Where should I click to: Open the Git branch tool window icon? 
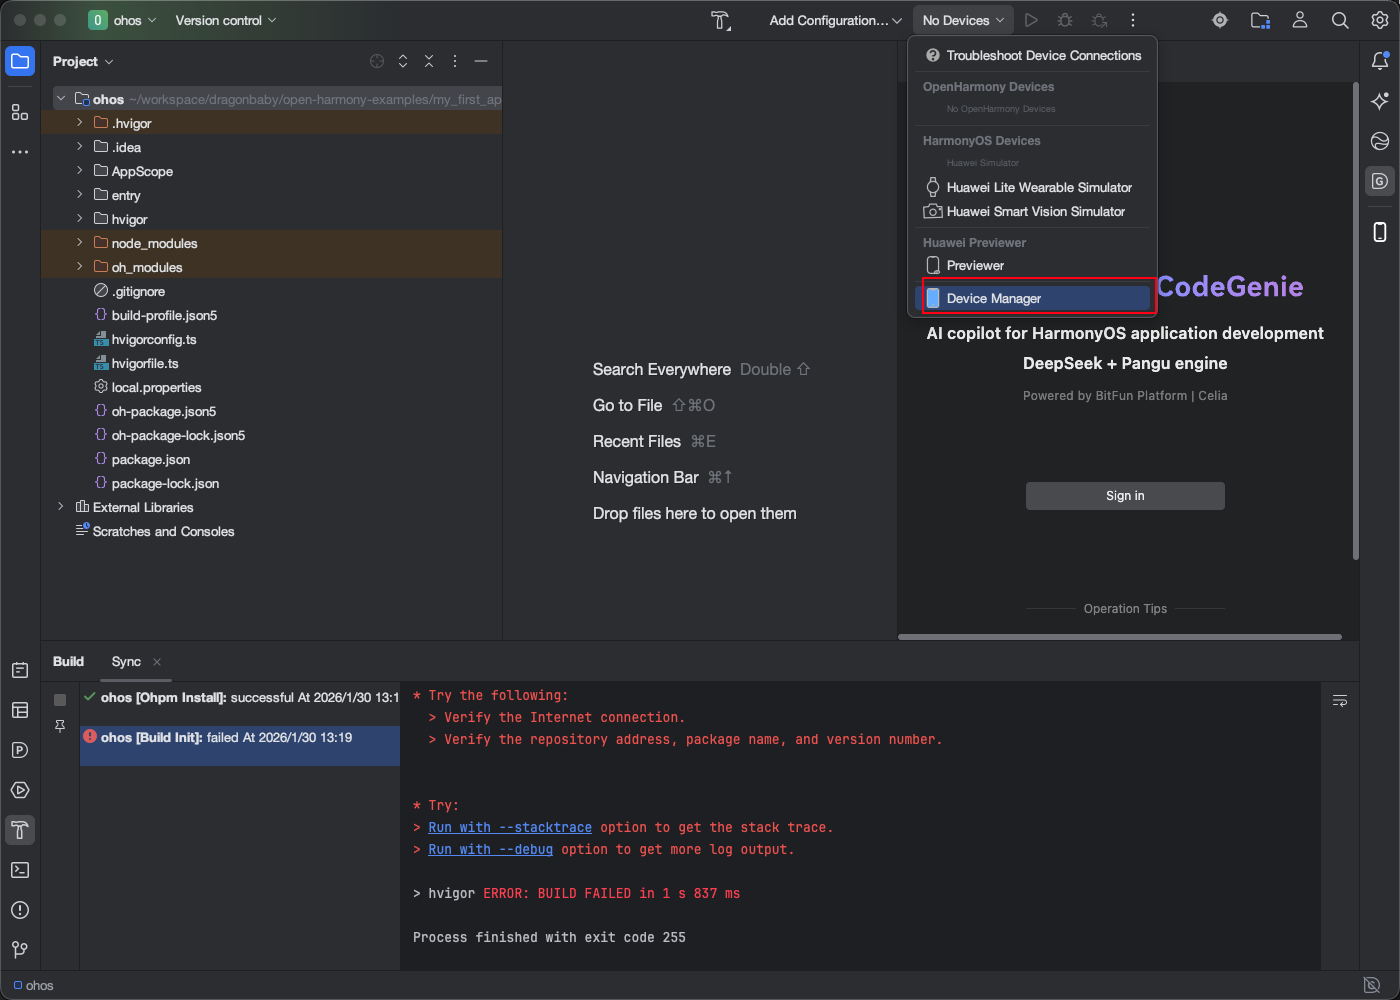20,950
